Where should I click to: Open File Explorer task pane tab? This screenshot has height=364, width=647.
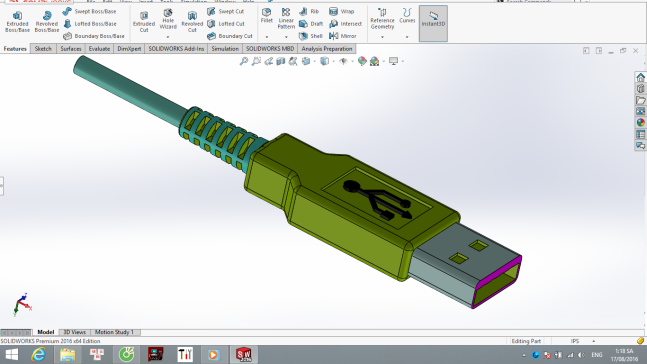click(640, 100)
